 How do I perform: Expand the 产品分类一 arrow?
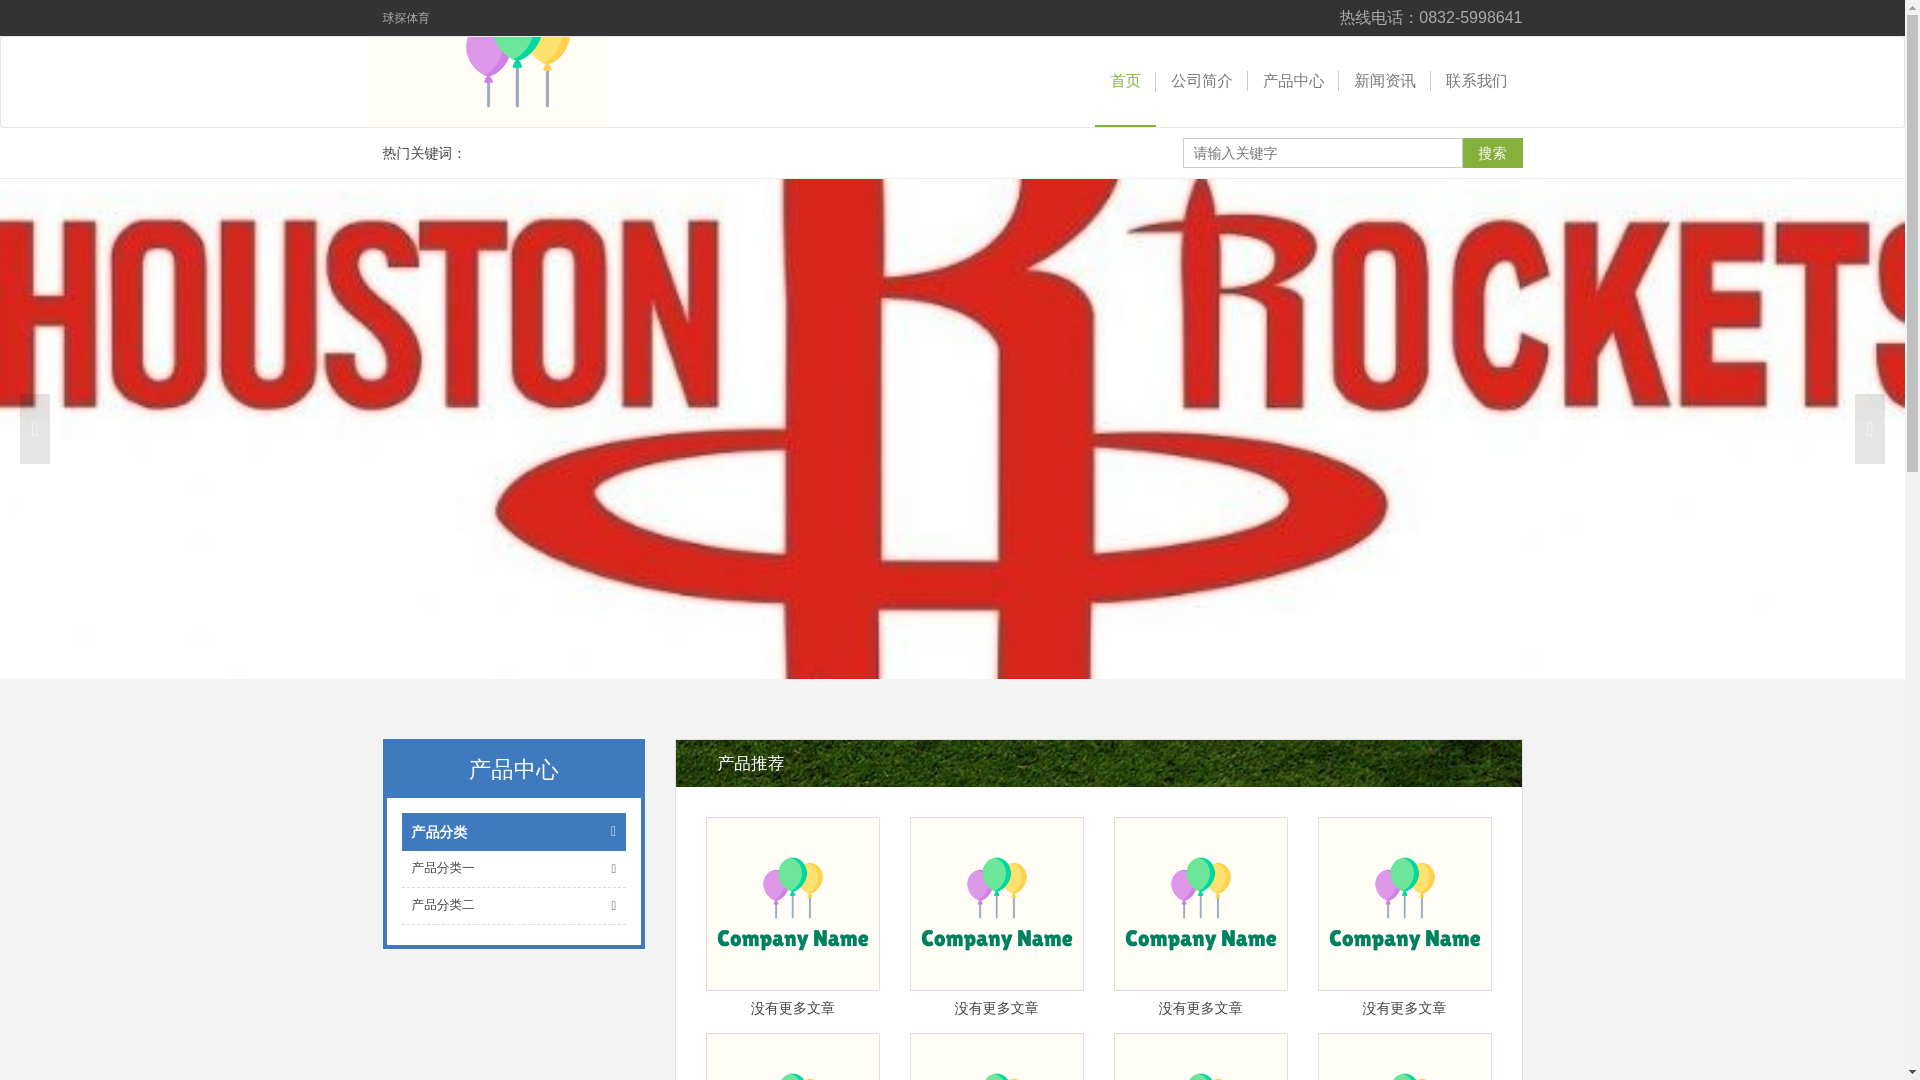point(613,869)
